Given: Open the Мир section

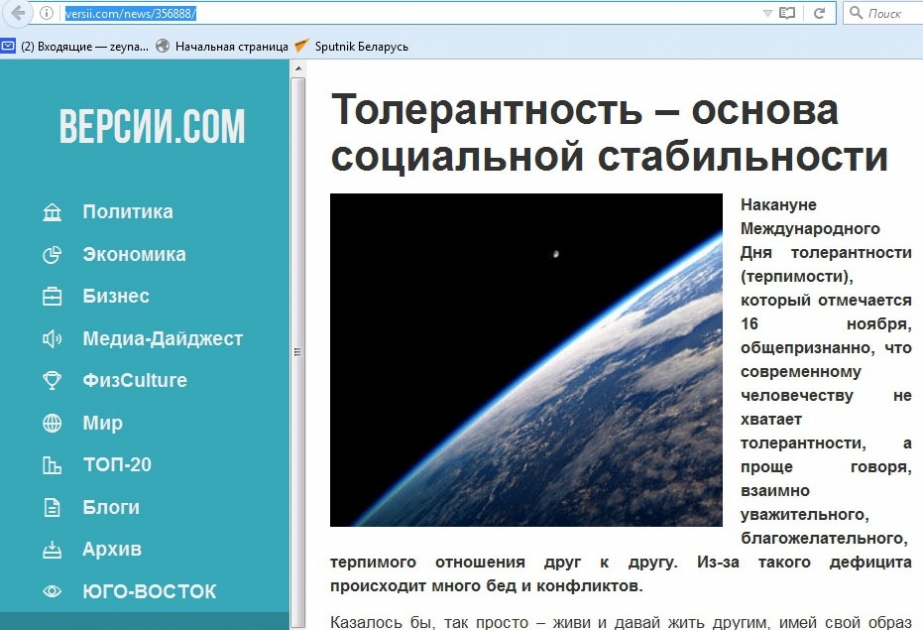Looking at the screenshot, I should [103, 422].
